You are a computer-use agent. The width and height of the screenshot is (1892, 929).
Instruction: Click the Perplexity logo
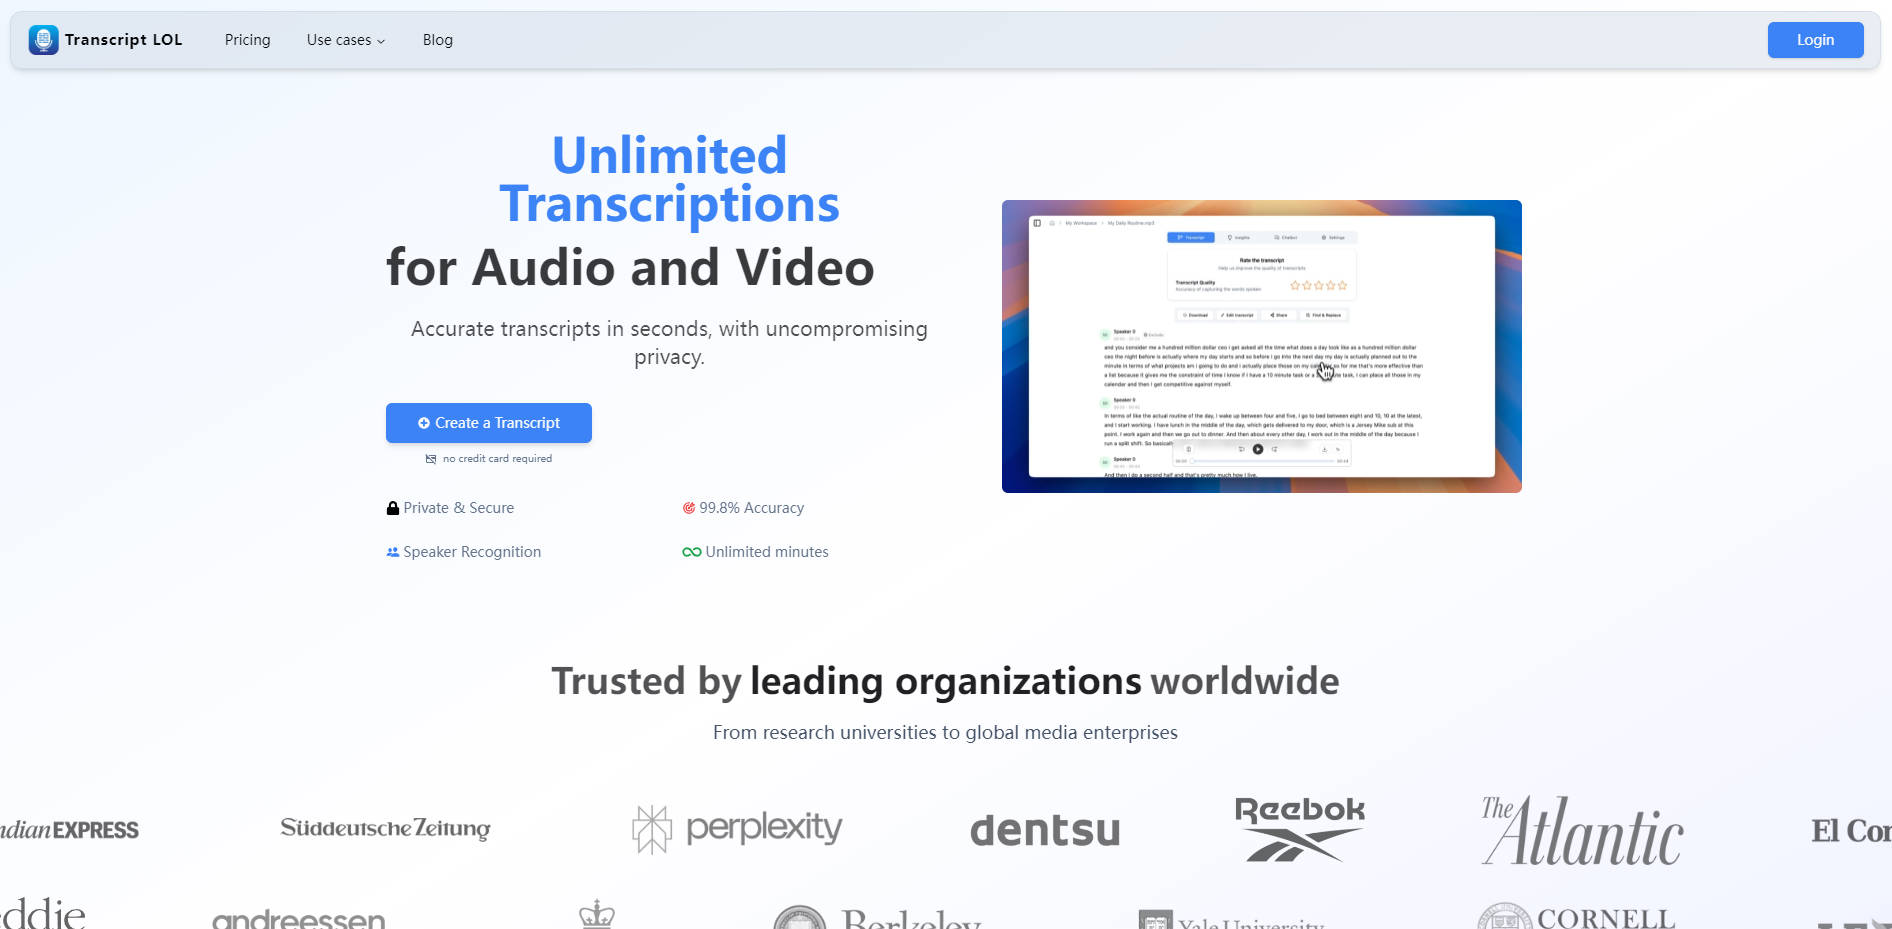(737, 829)
